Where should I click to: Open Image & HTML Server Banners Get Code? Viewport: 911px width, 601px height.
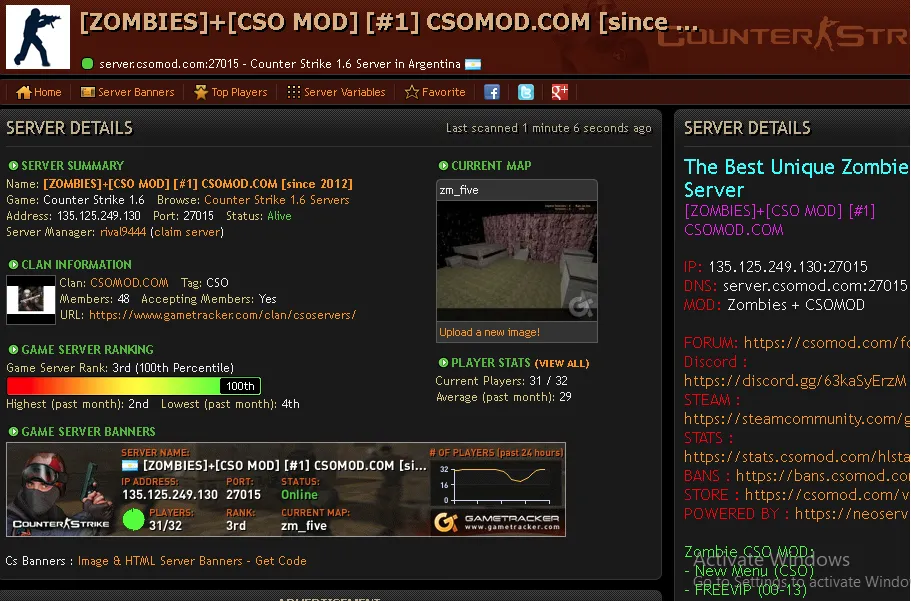pyautogui.click(x=192, y=561)
